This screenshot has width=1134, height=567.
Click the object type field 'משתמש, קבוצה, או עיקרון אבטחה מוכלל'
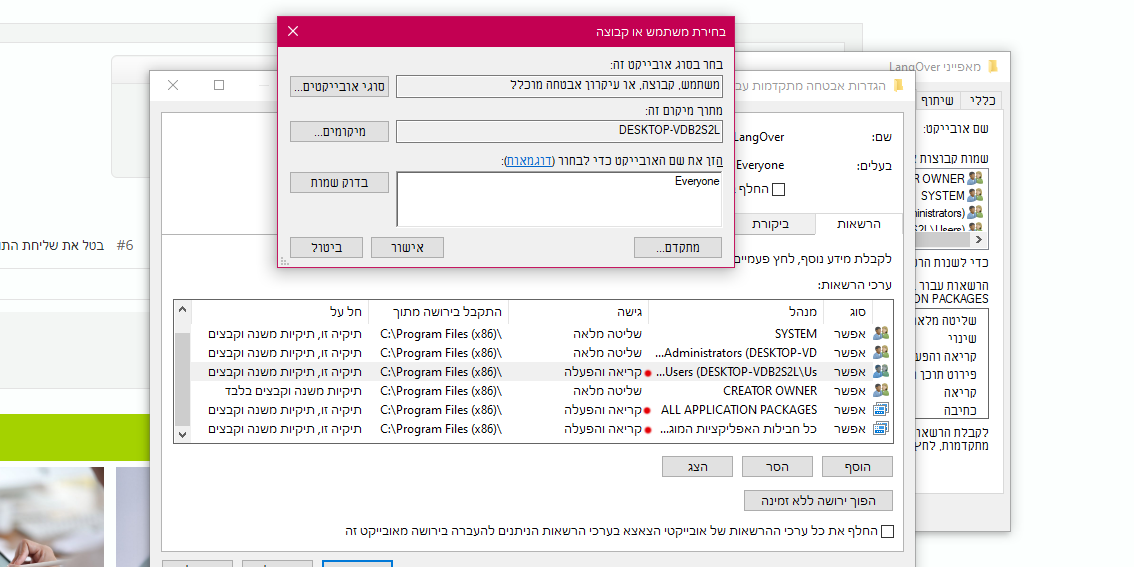pyautogui.click(x=559, y=87)
